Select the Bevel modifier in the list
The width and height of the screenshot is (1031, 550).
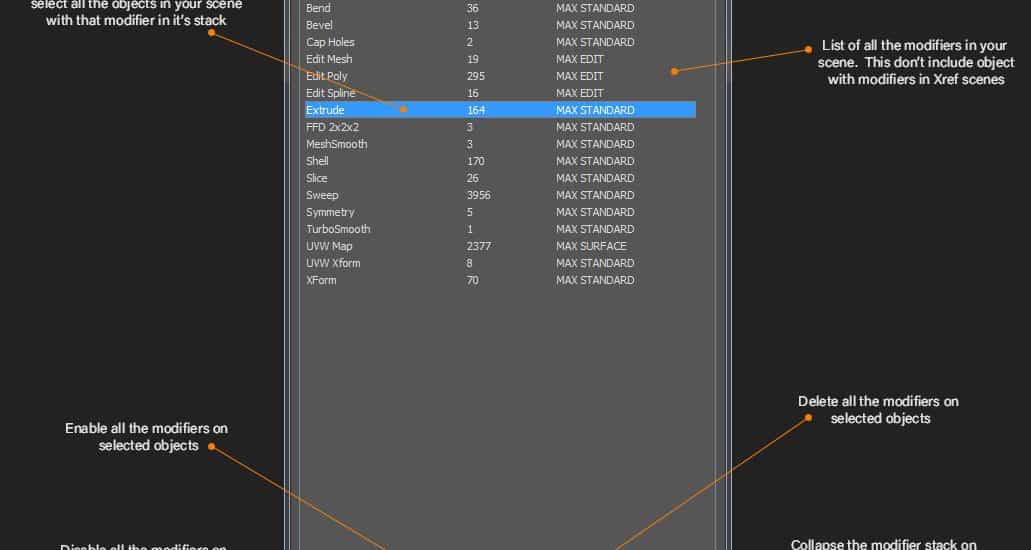[320, 25]
